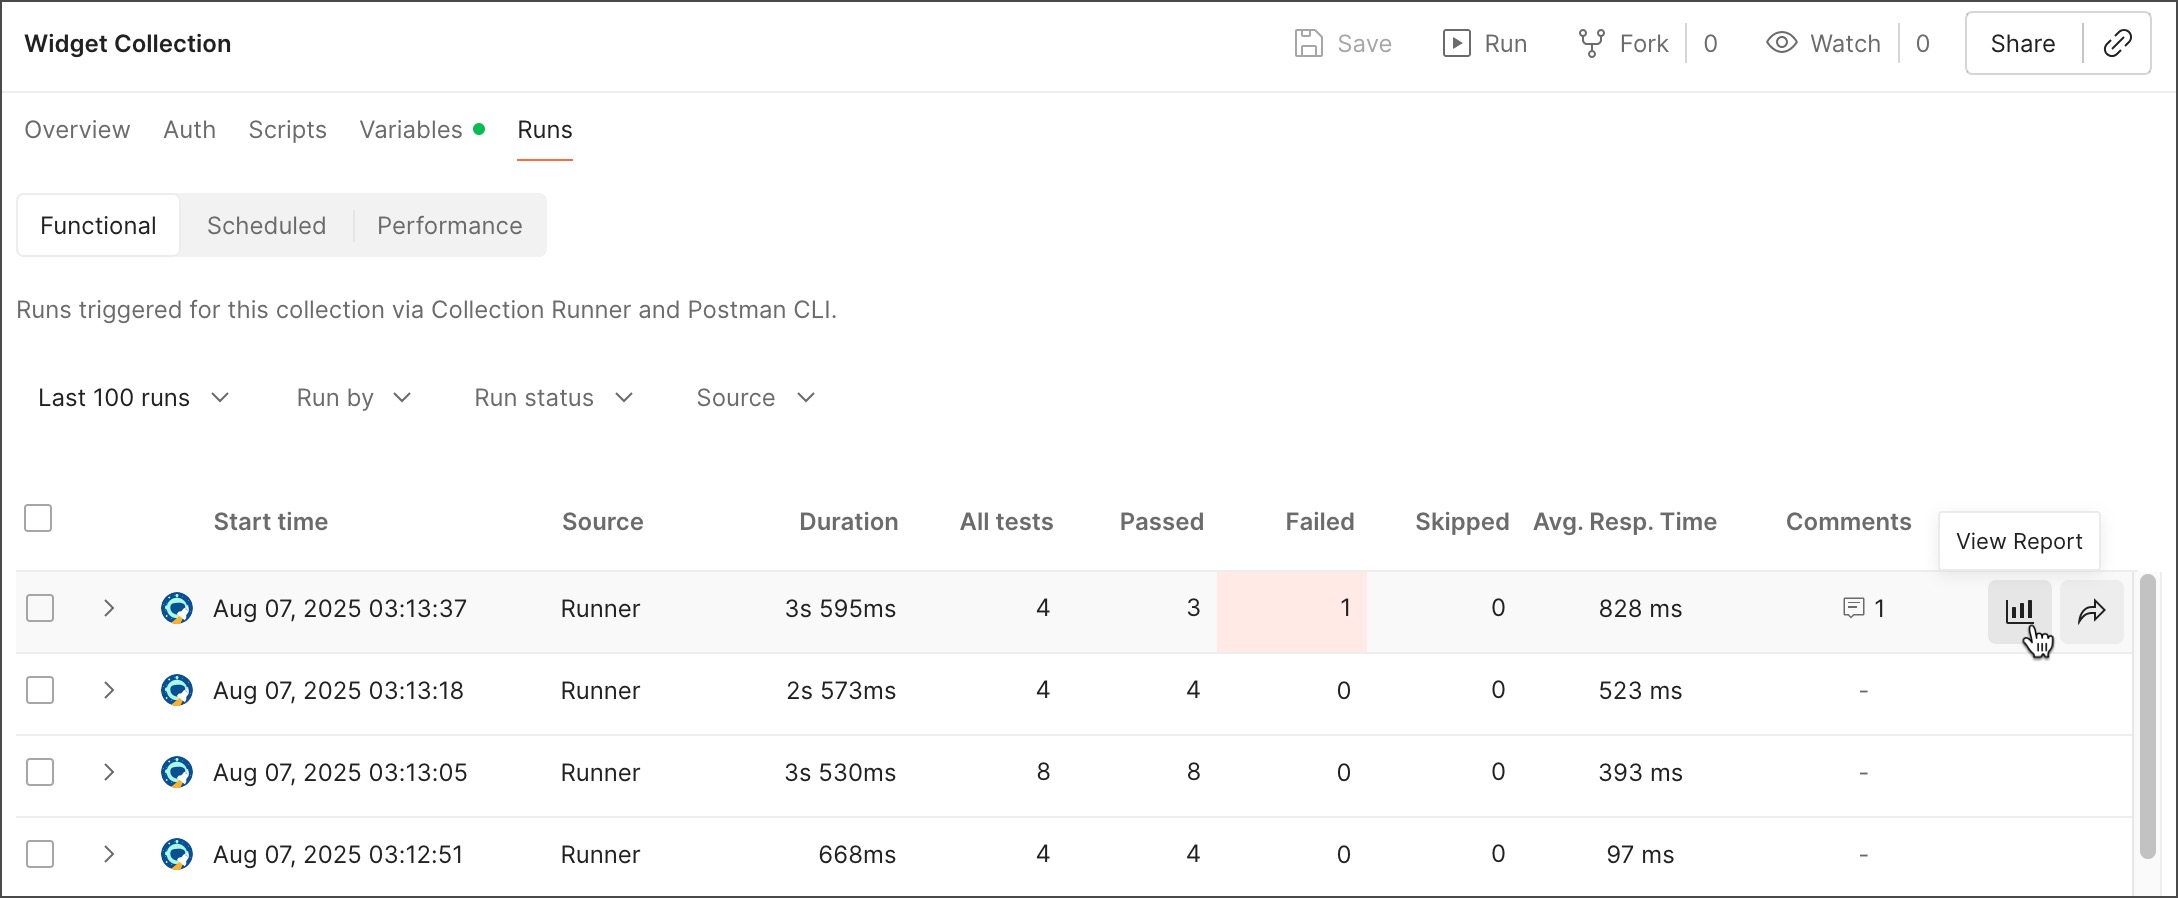Image resolution: width=2178 pixels, height=898 pixels.
Task: Select the Functional runs tab
Action: tap(98, 225)
